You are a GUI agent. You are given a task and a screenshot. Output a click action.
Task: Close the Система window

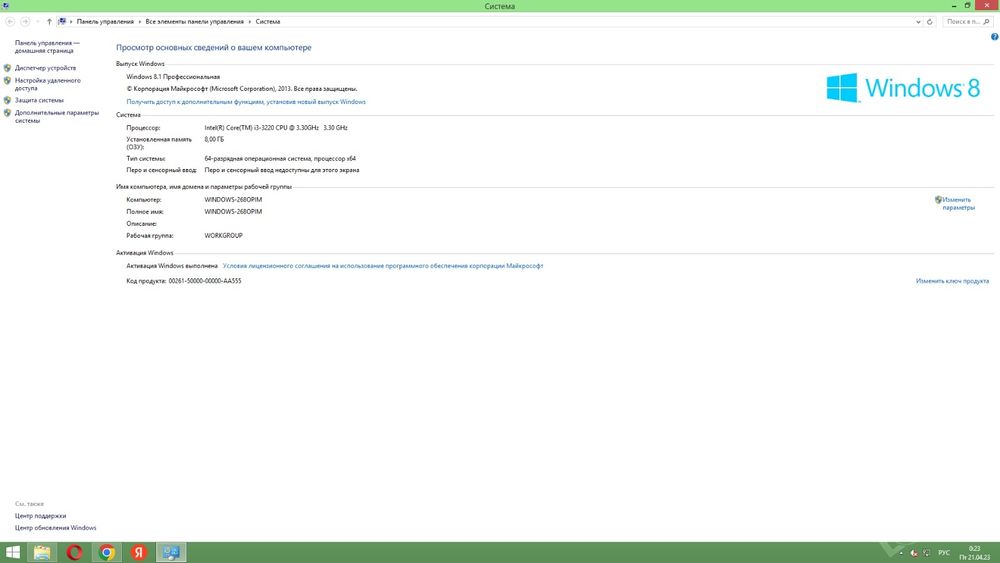[x=987, y=5]
